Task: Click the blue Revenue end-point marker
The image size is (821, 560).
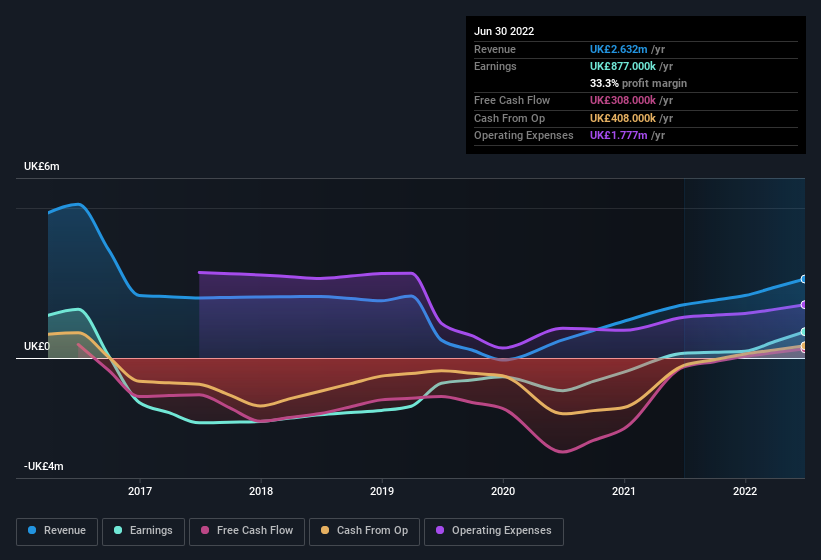Action: [x=804, y=279]
